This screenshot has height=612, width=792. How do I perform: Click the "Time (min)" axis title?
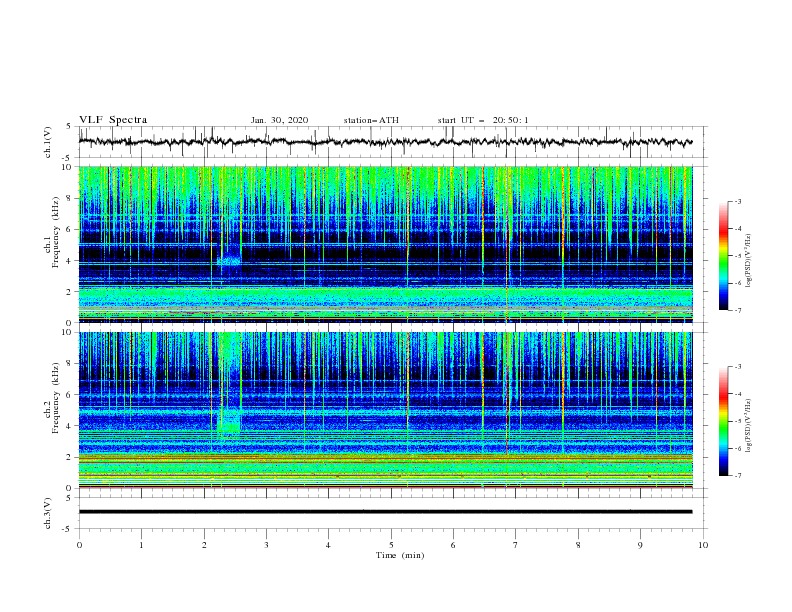tap(400, 555)
